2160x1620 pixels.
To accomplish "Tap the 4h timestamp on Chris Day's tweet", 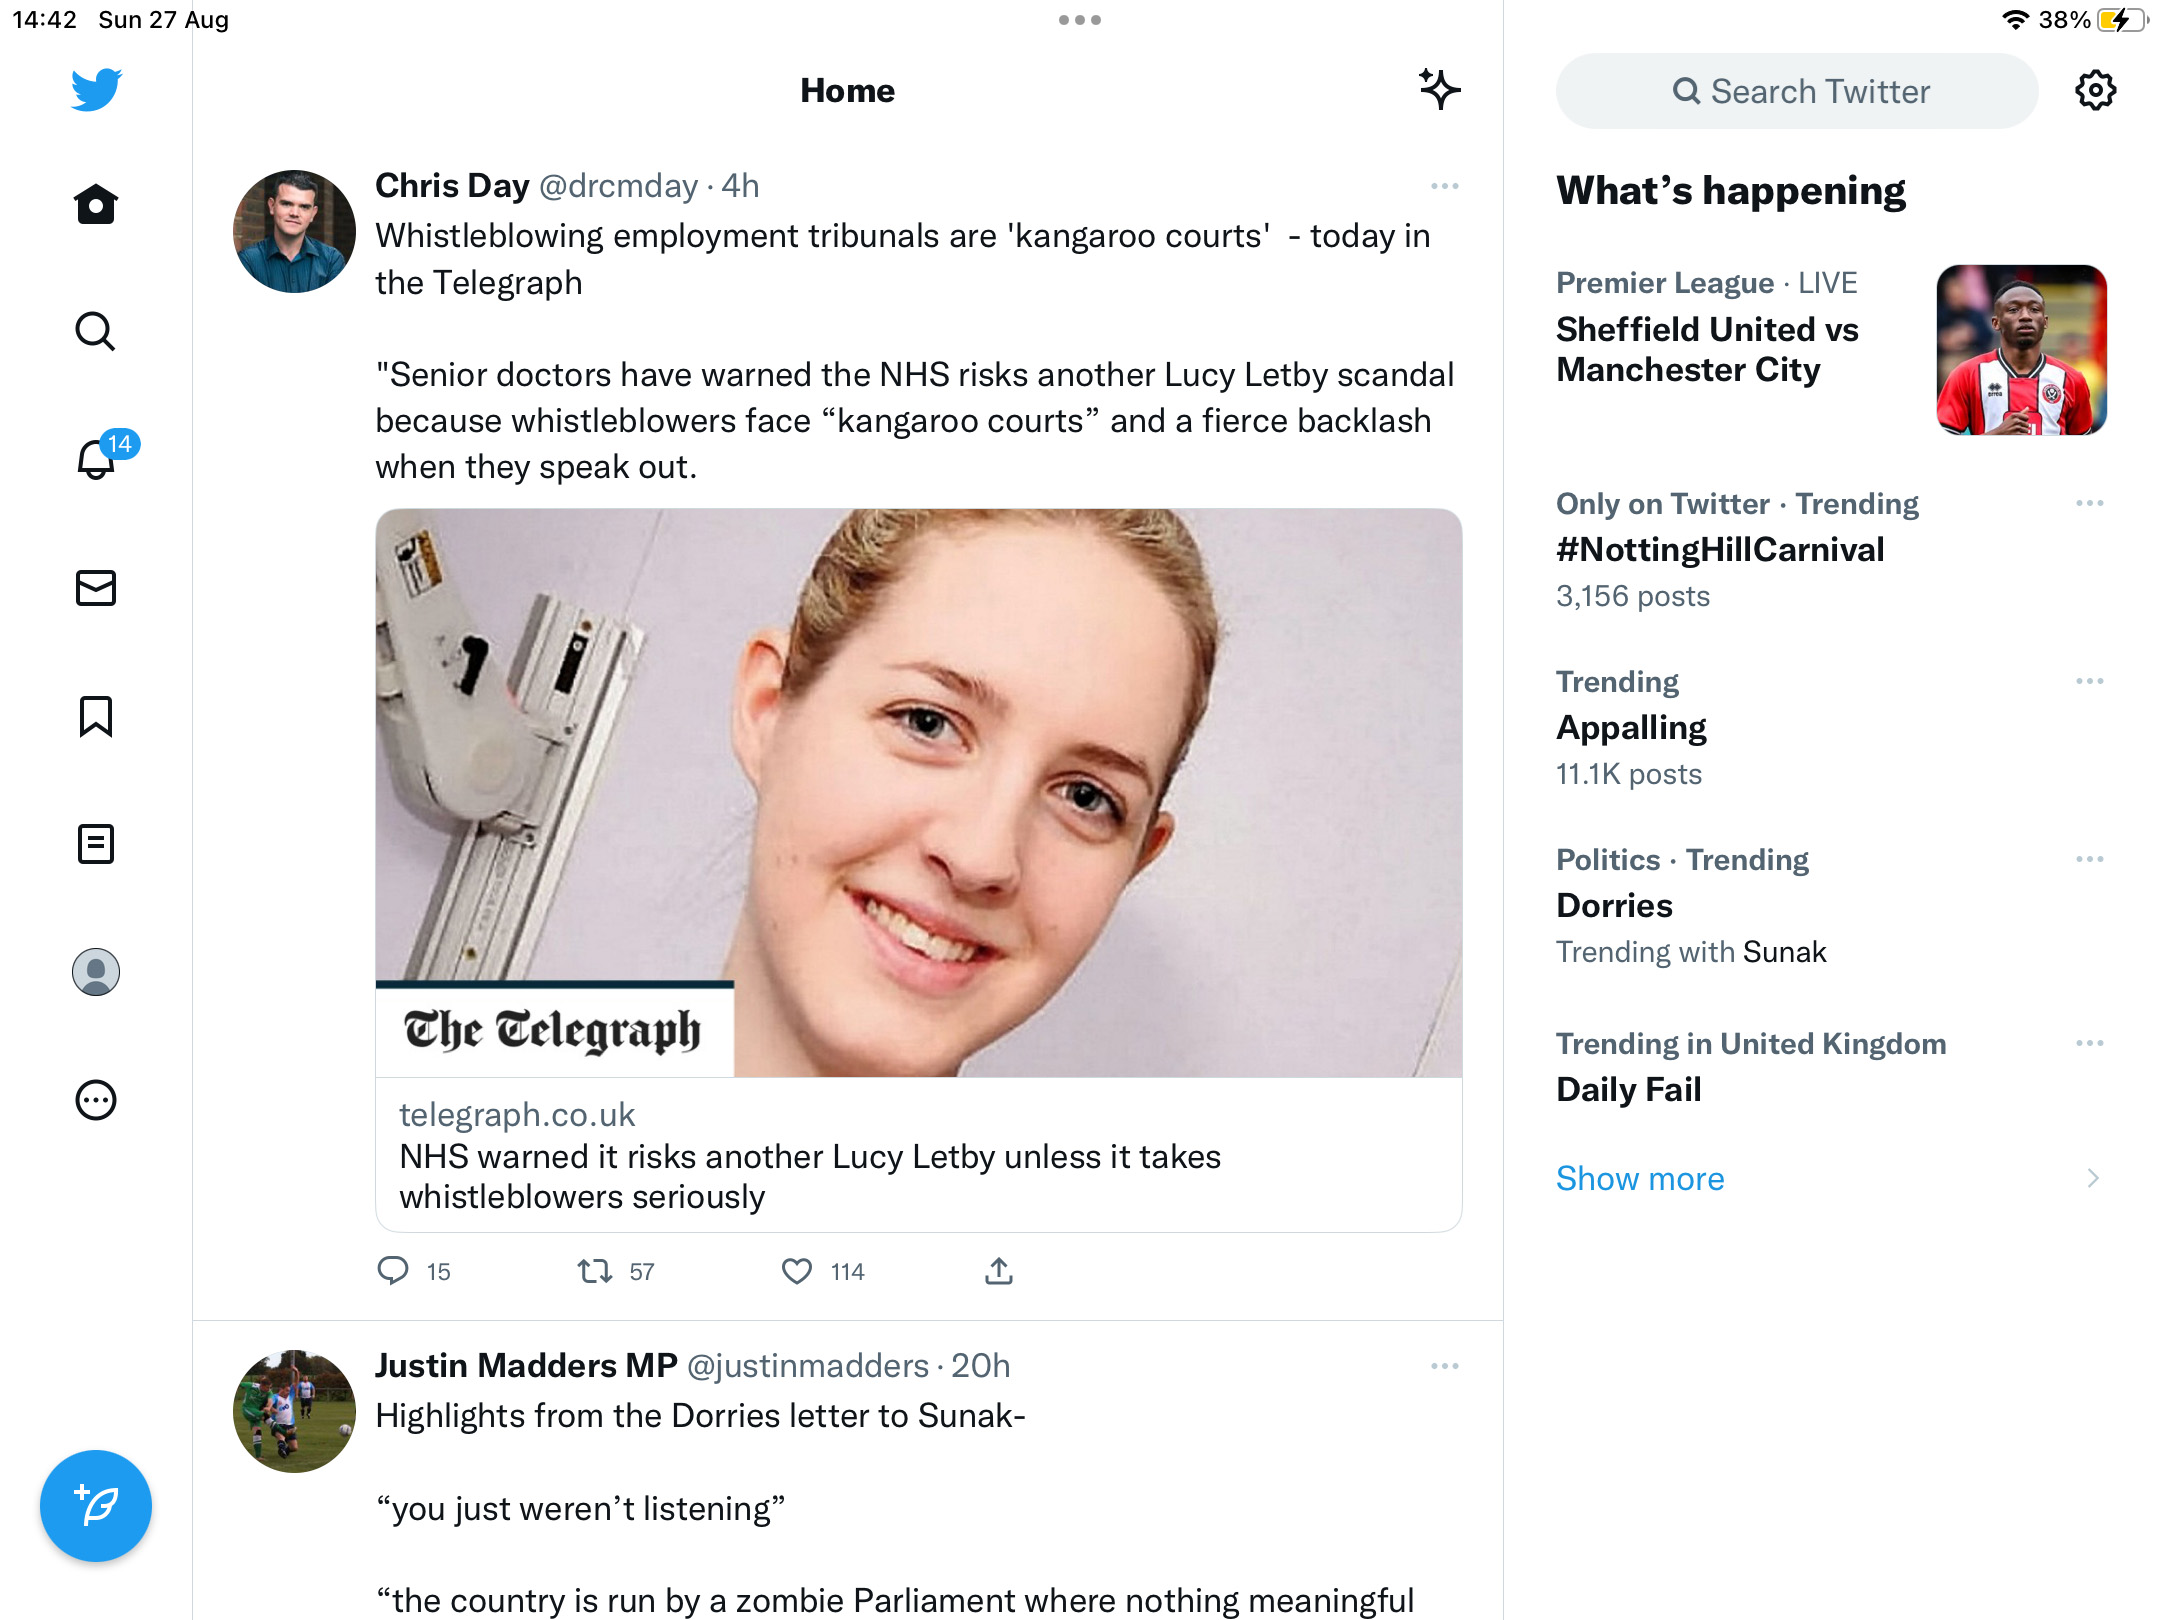I will (741, 186).
